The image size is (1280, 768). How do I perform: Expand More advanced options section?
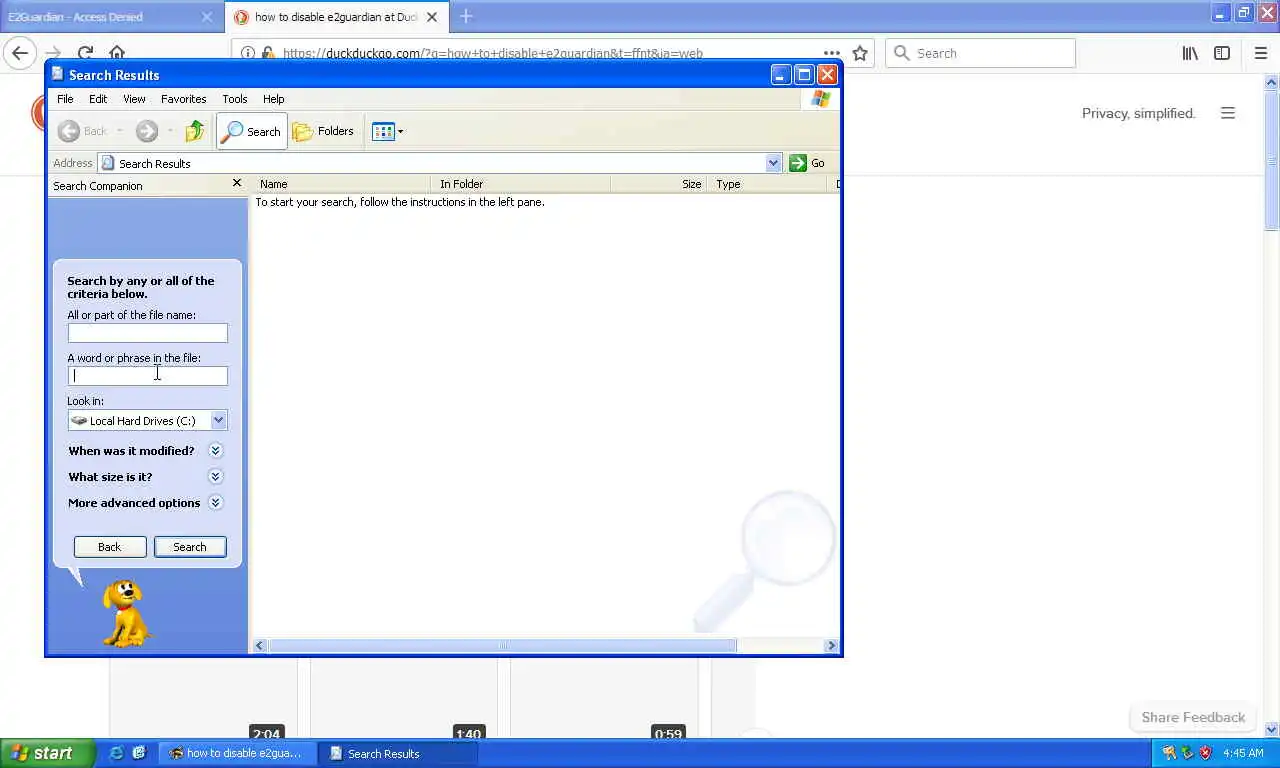[215, 503]
